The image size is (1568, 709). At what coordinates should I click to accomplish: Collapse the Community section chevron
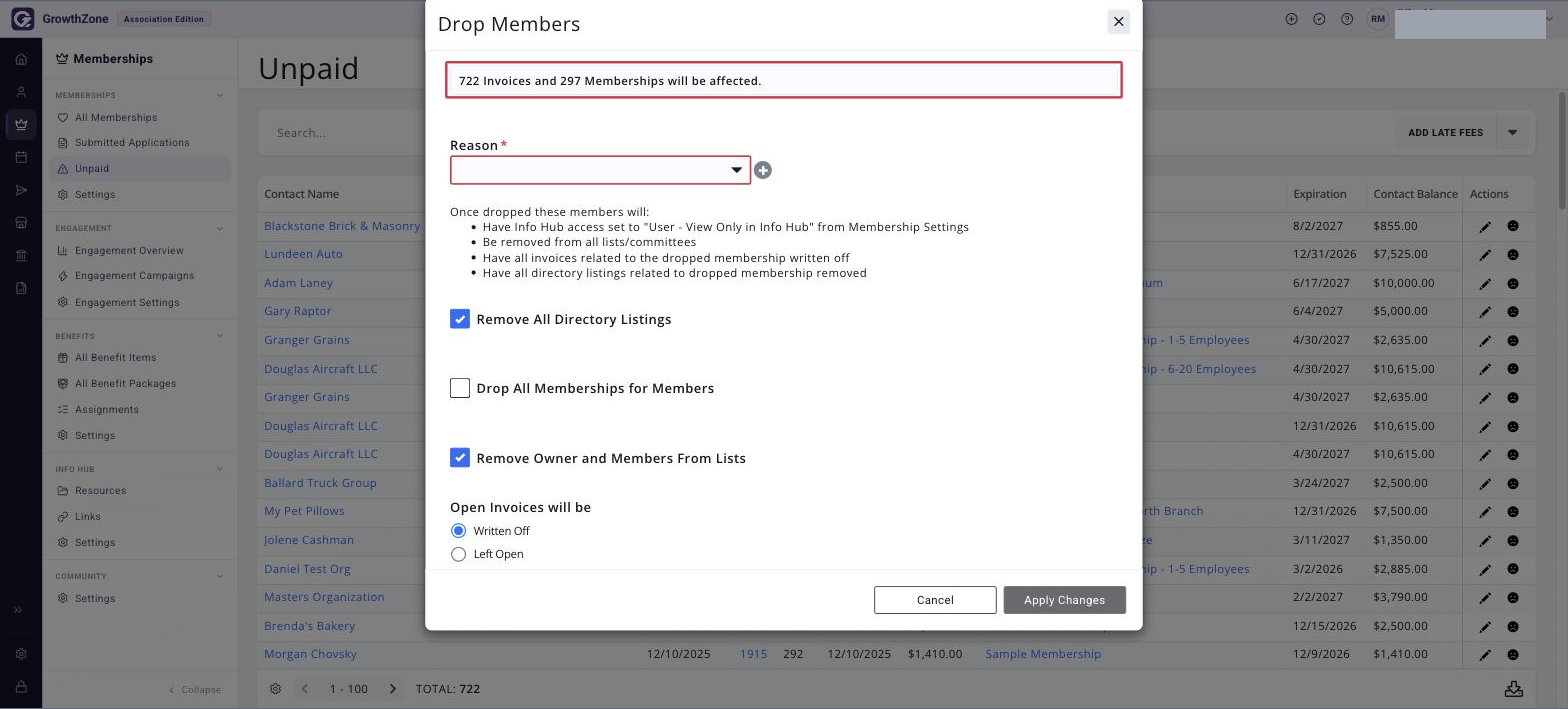click(220, 576)
